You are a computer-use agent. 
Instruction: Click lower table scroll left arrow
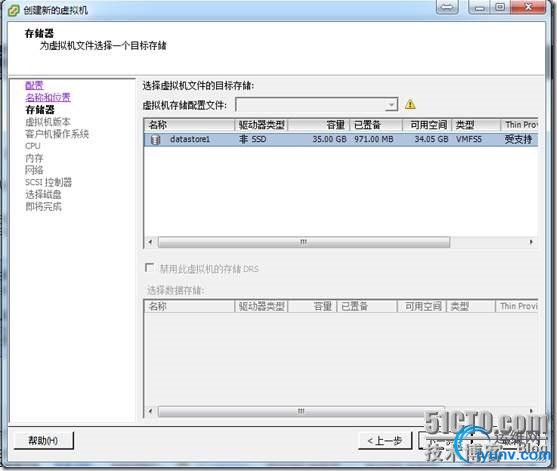click(150, 411)
